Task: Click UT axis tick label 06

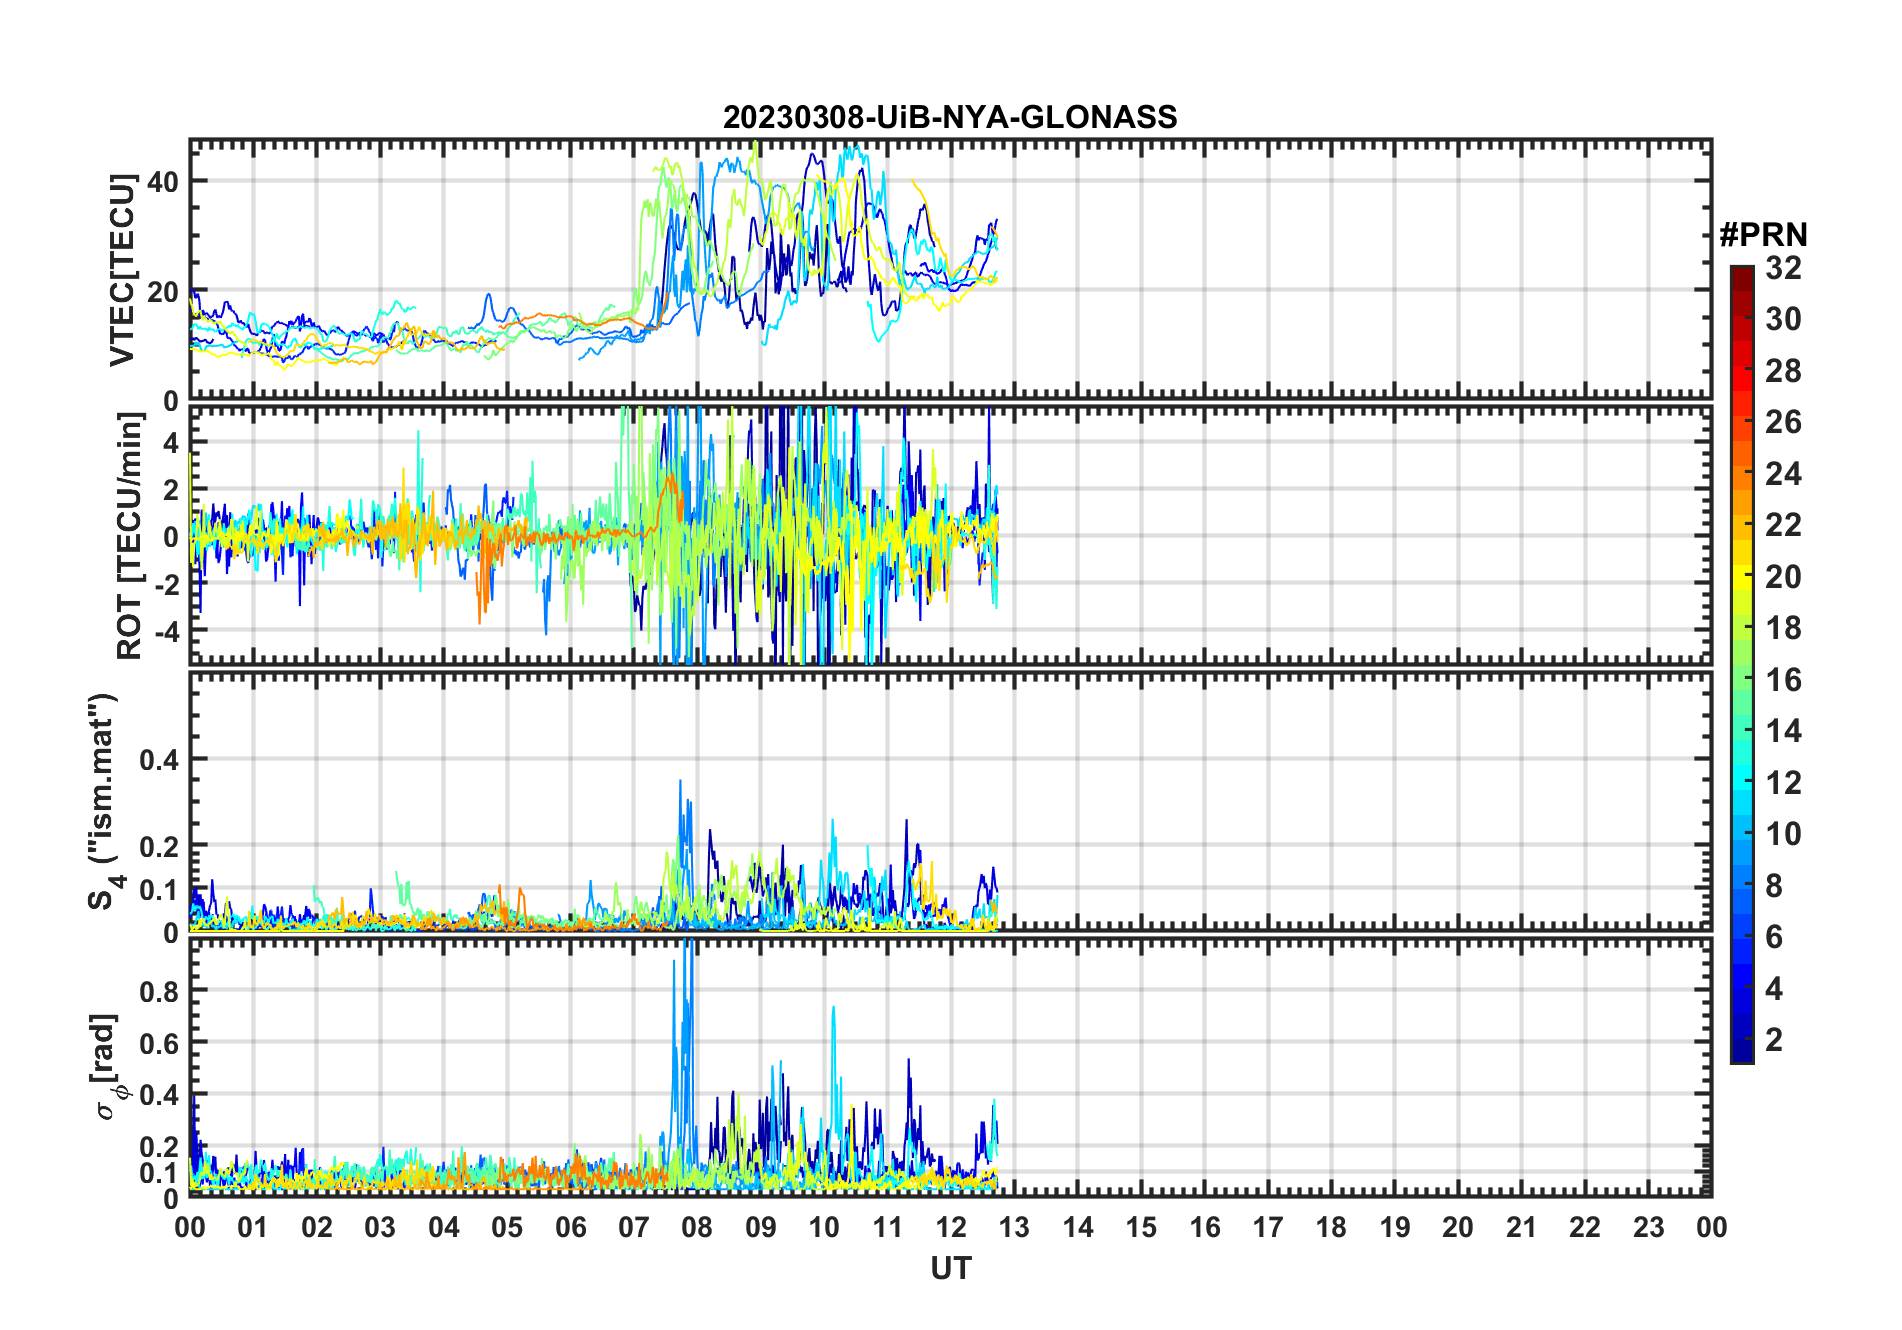Action: coord(571,1227)
